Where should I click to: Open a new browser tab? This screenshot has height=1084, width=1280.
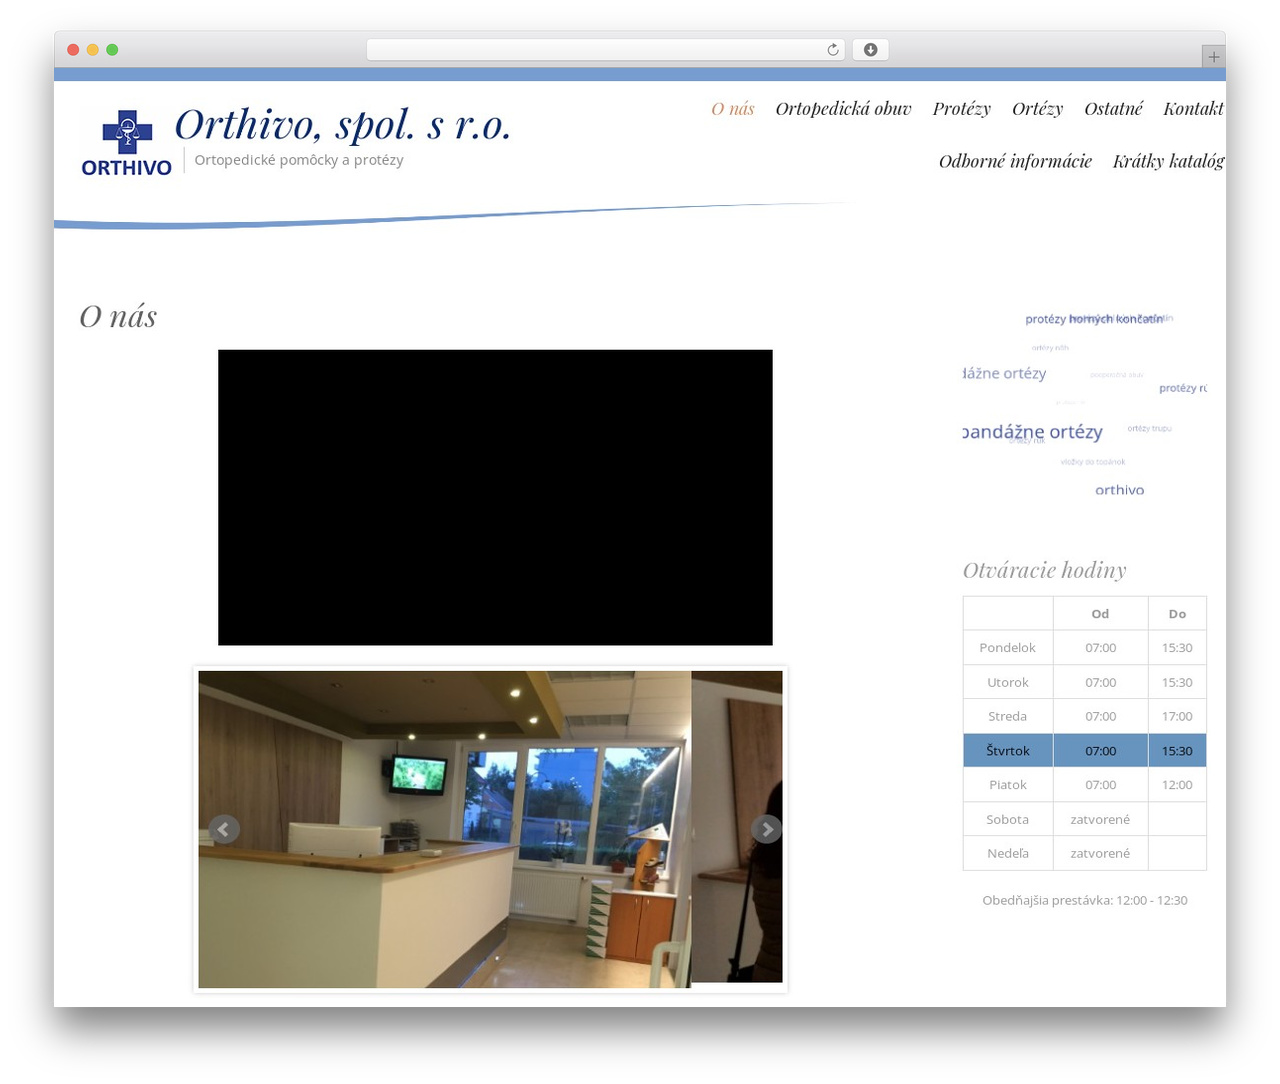(x=1213, y=57)
